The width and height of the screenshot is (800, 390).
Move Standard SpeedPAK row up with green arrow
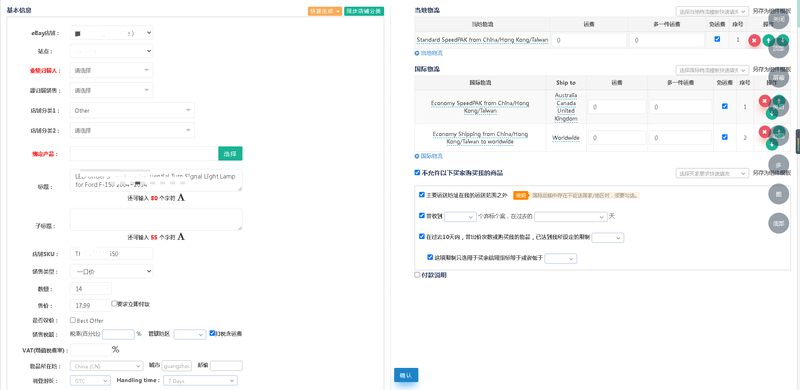pyautogui.click(x=769, y=40)
